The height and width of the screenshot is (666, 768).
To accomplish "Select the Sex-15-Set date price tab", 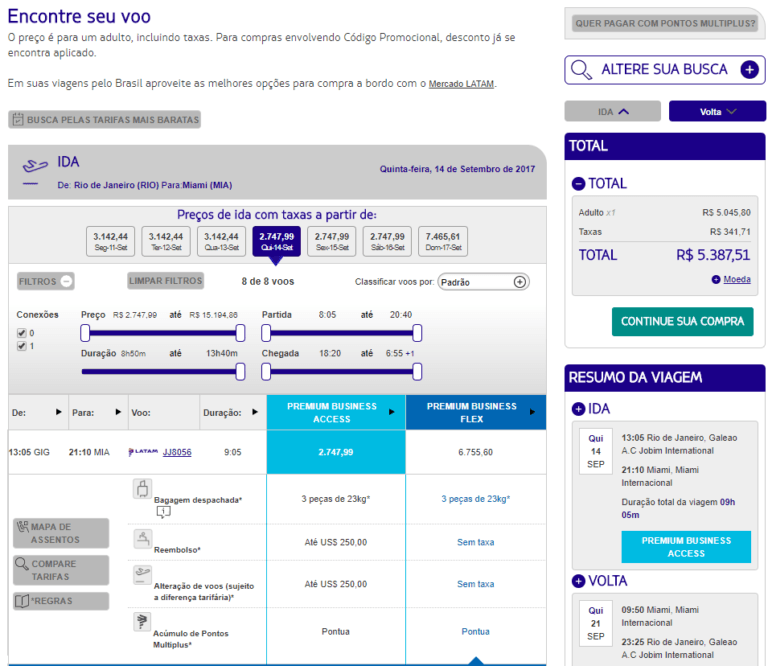I will pyautogui.click(x=332, y=241).
